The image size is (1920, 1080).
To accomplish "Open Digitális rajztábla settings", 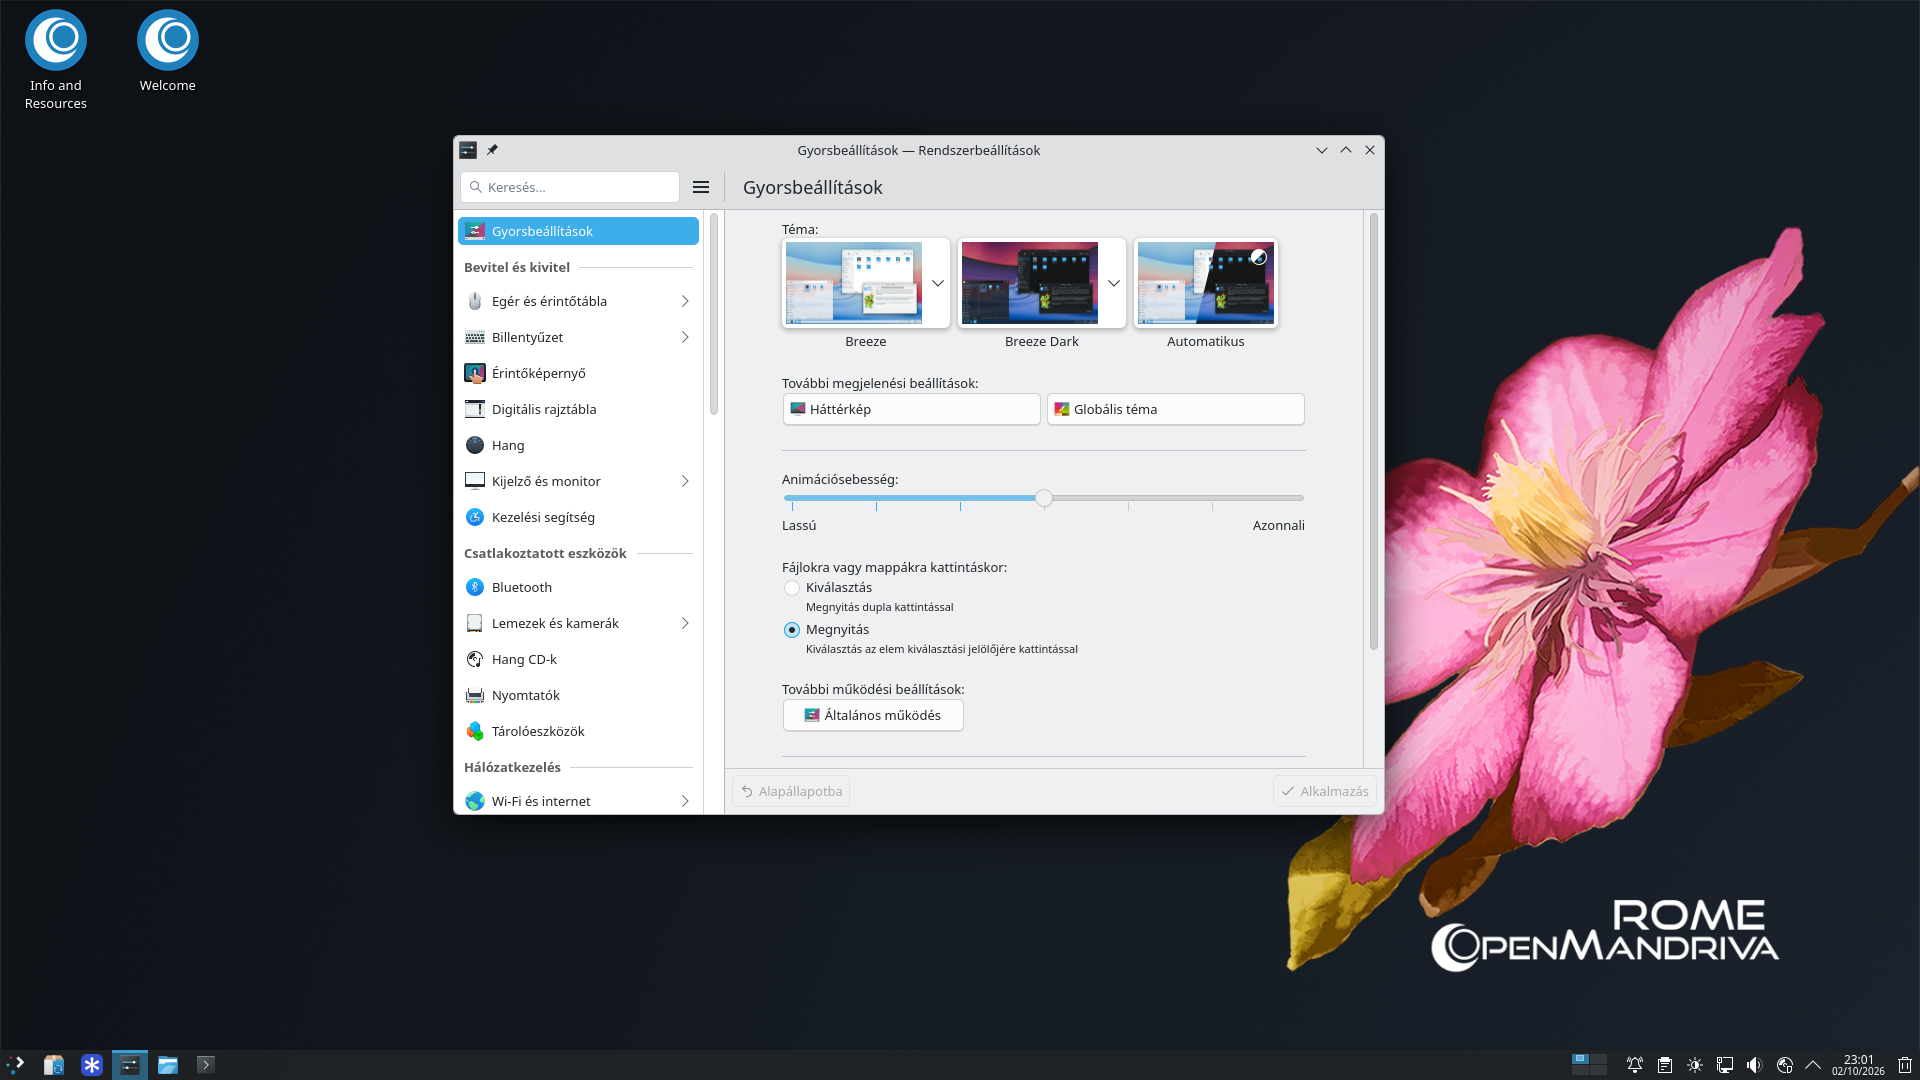I will pos(578,409).
